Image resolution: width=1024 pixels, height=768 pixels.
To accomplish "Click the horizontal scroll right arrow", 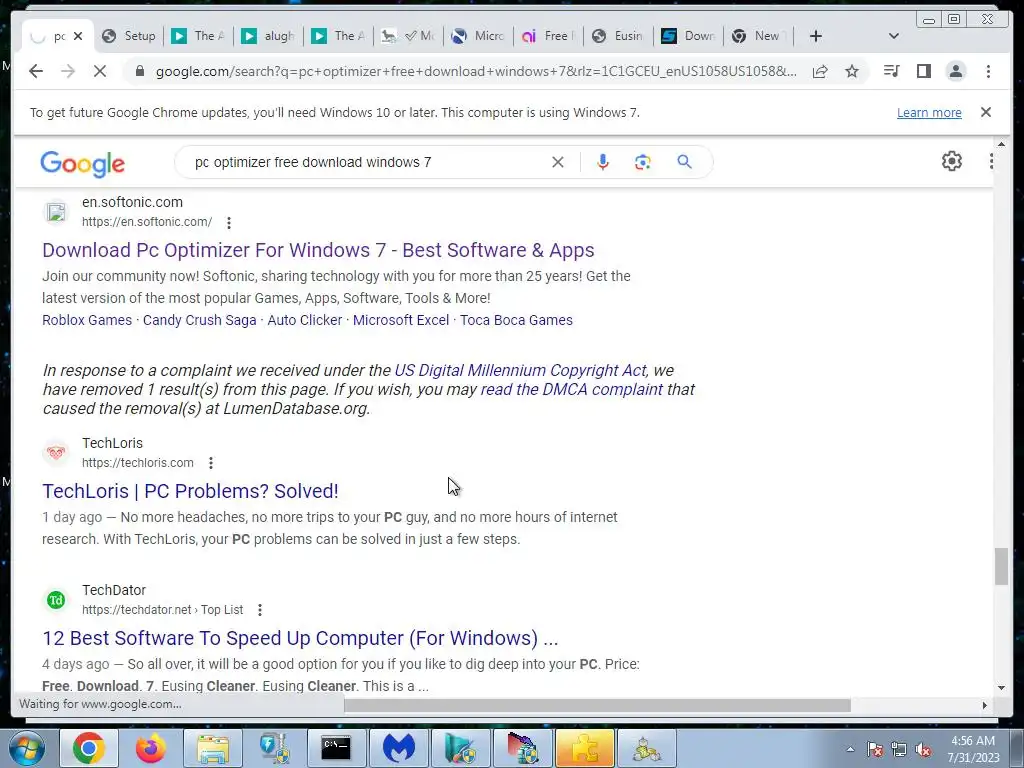I will tap(984, 705).
